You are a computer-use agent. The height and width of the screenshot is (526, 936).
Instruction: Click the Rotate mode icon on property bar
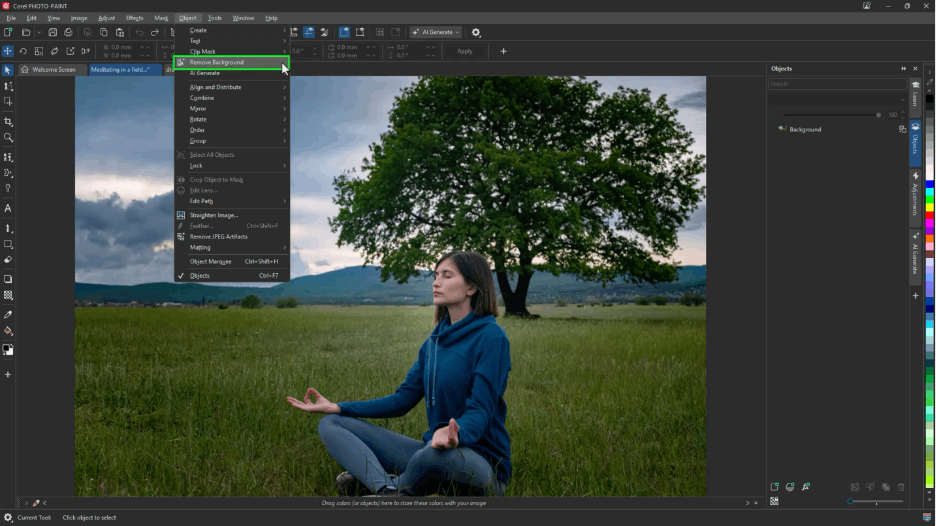coord(23,51)
